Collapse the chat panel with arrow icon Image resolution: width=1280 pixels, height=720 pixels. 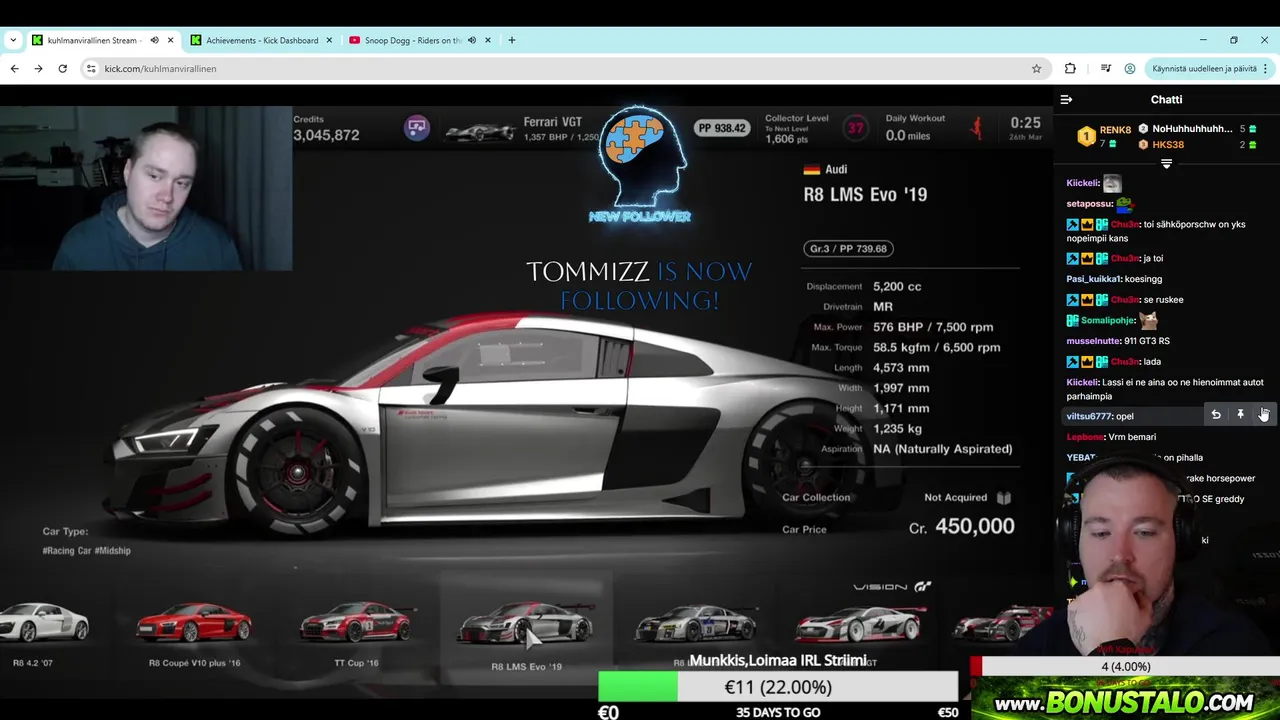pyautogui.click(x=1066, y=99)
